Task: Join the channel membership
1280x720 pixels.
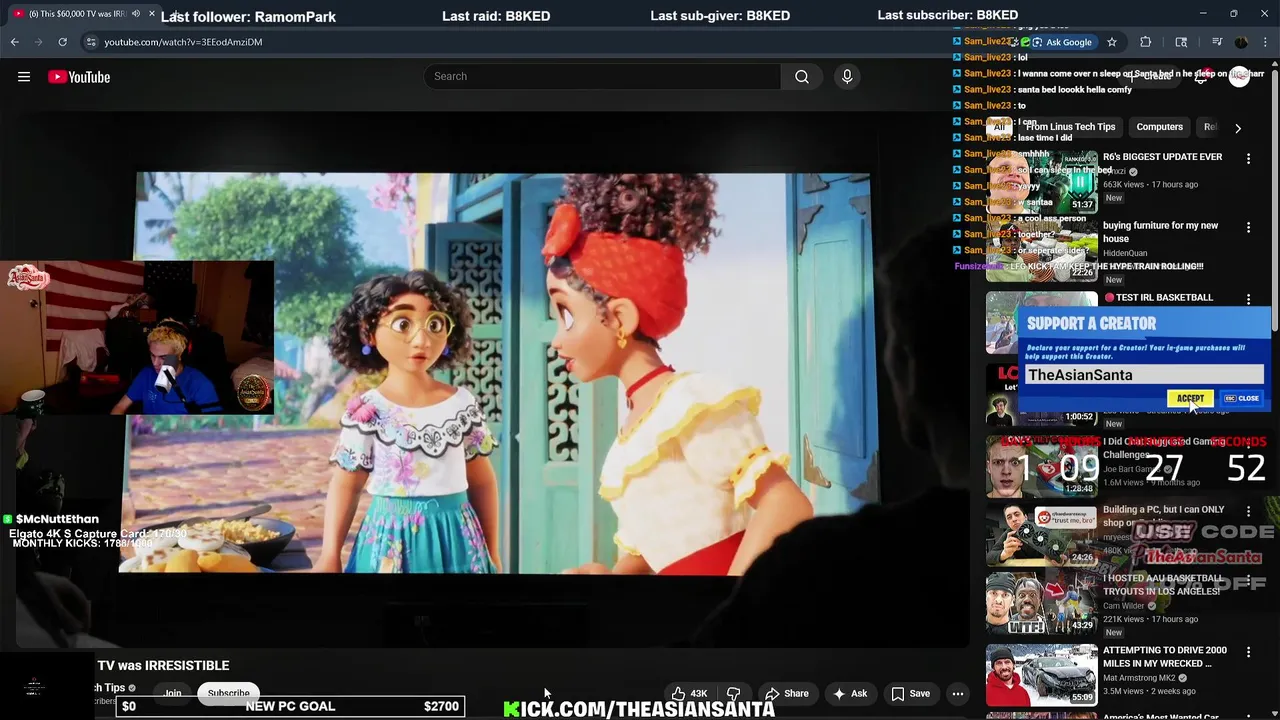Action: (173, 693)
